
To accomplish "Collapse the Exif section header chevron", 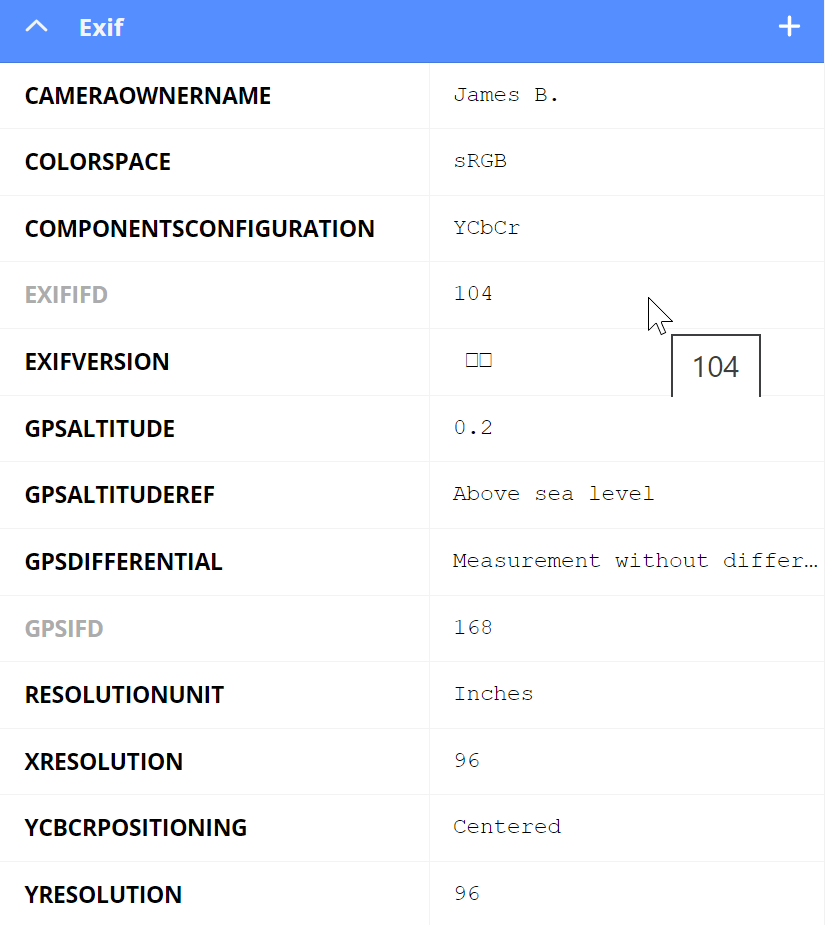I will pos(37,26).
